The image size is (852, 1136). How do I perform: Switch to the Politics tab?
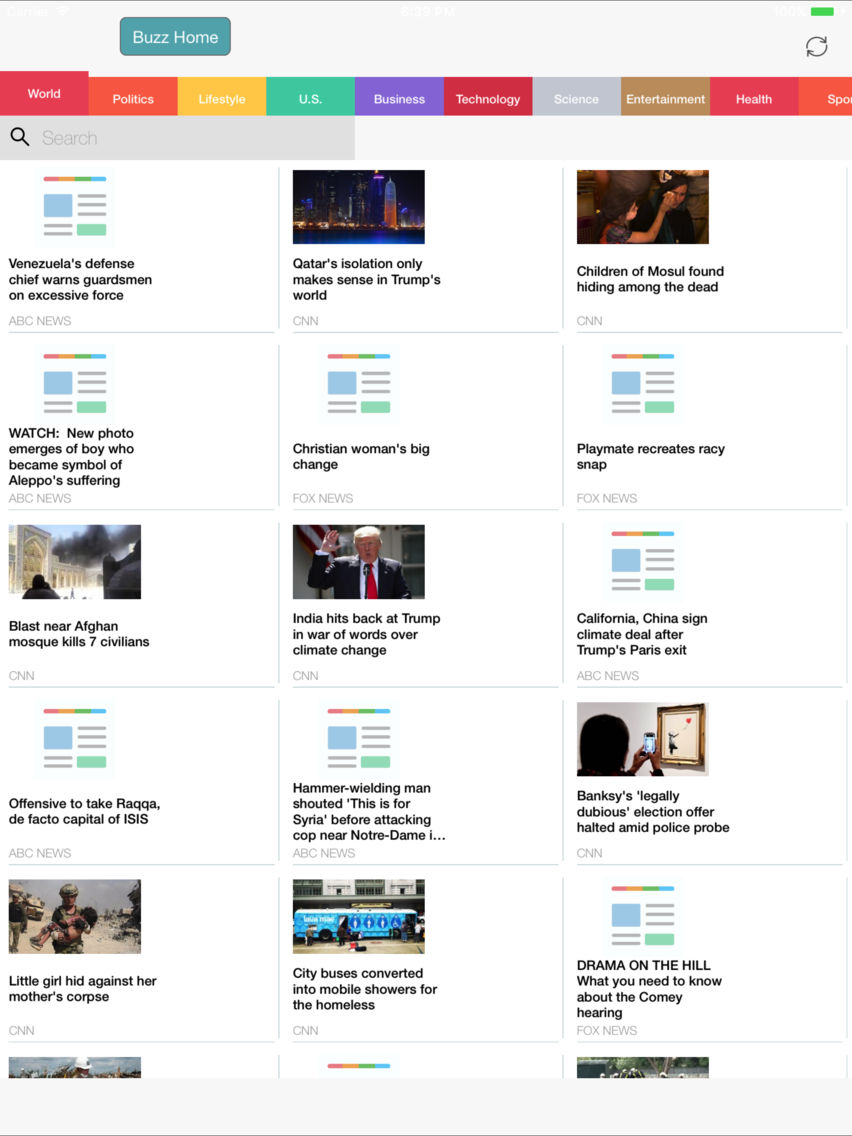coord(133,98)
